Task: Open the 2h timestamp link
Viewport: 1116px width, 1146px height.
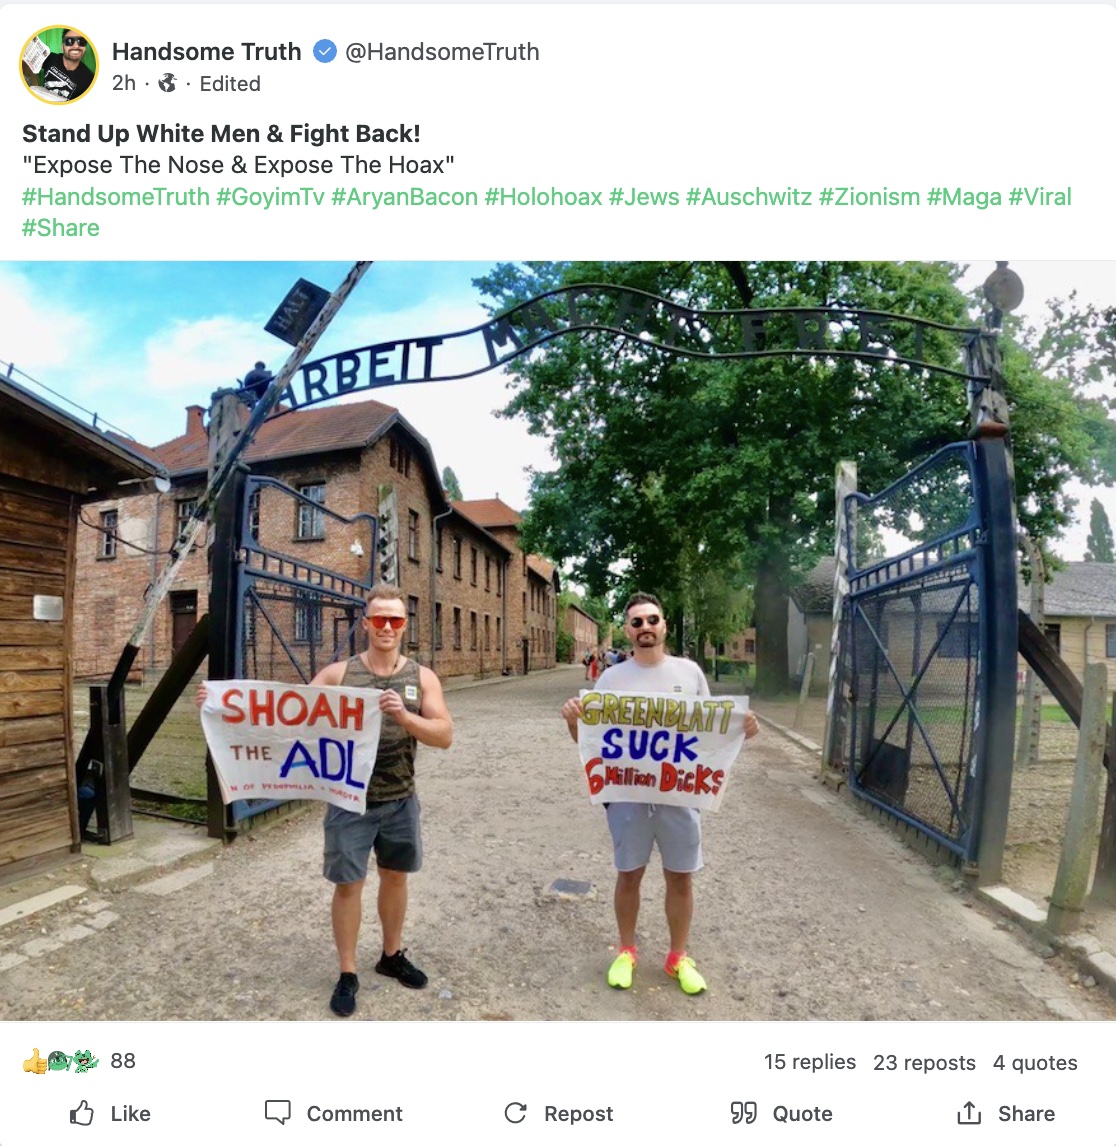Action: 124,83
